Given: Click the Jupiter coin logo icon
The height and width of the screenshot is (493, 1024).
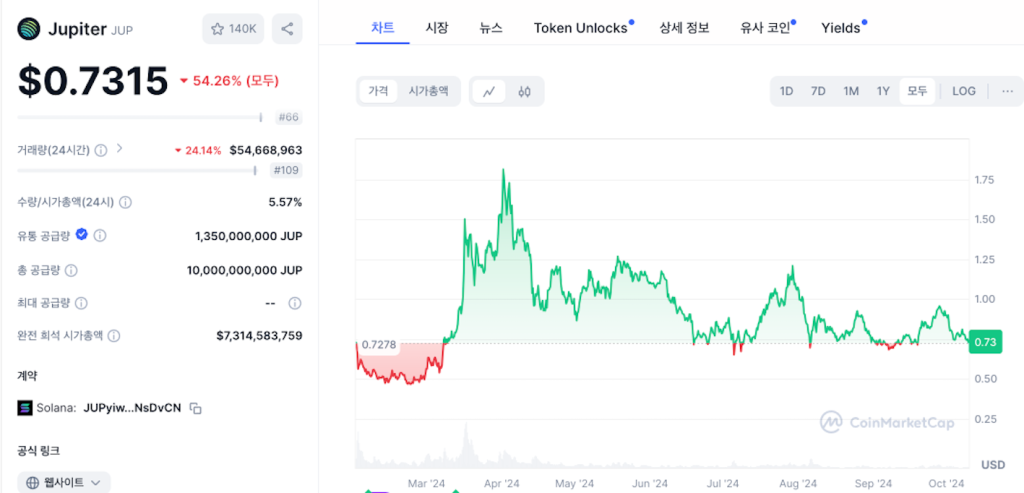Looking at the screenshot, I should click(x=29, y=29).
